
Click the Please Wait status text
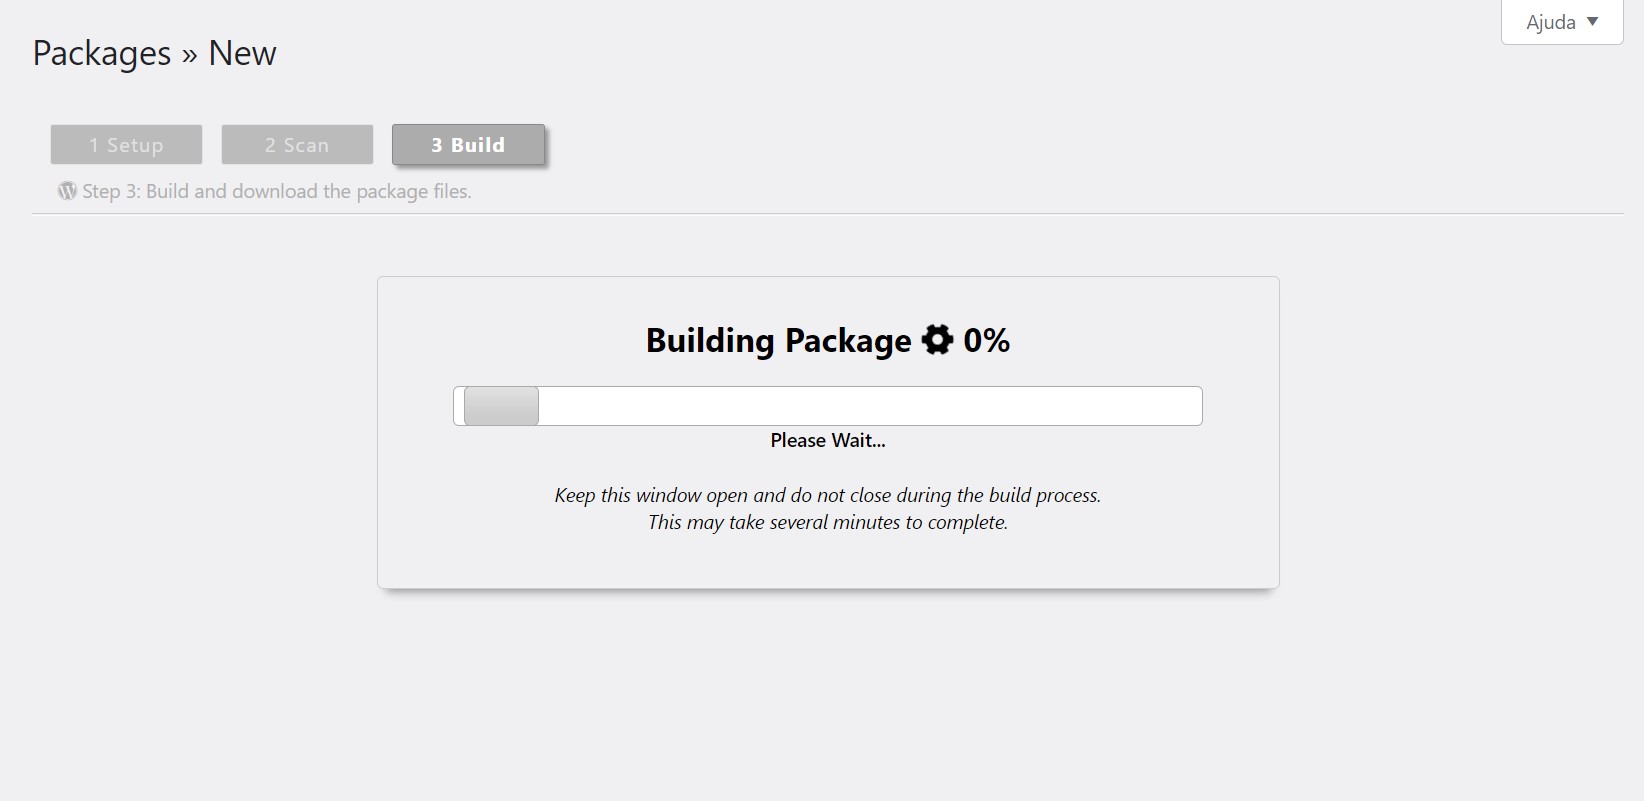pyautogui.click(x=827, y=440)
